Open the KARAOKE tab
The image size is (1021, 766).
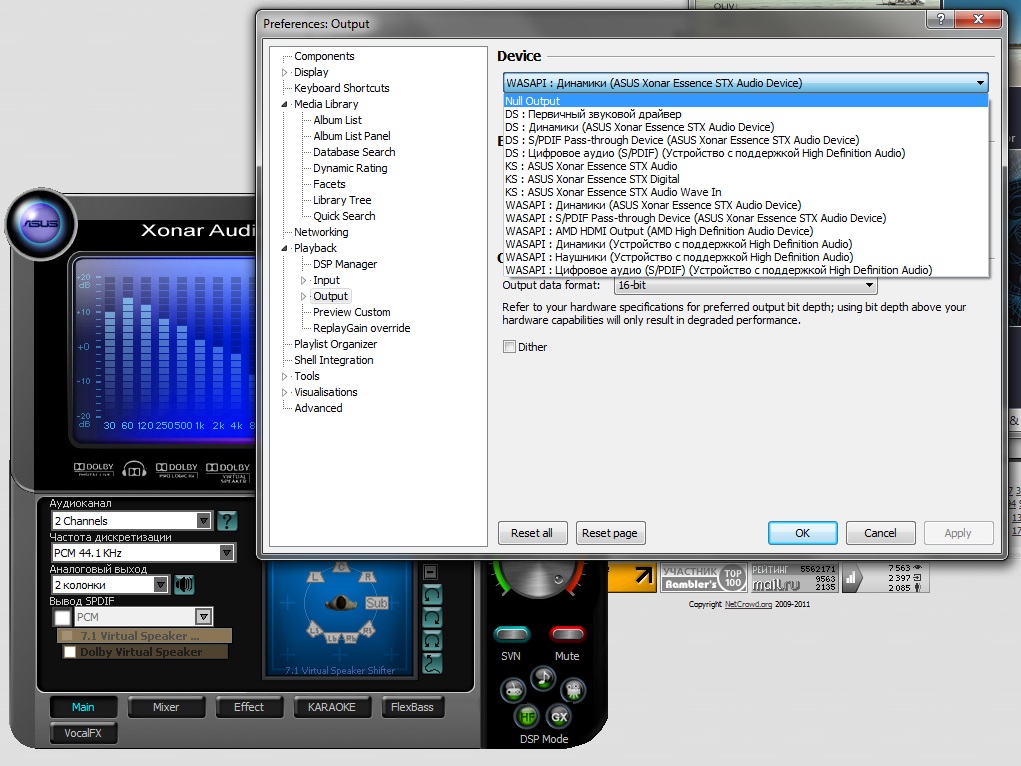tap(331, 707)
